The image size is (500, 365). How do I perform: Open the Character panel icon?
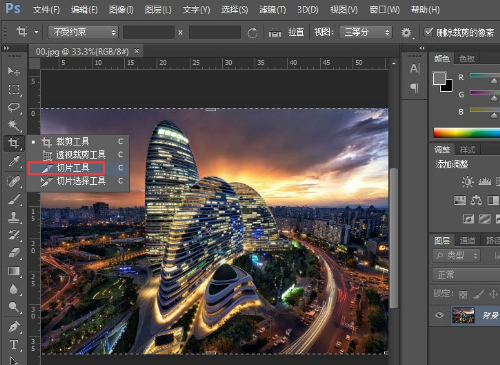click(x=414, y=69)
